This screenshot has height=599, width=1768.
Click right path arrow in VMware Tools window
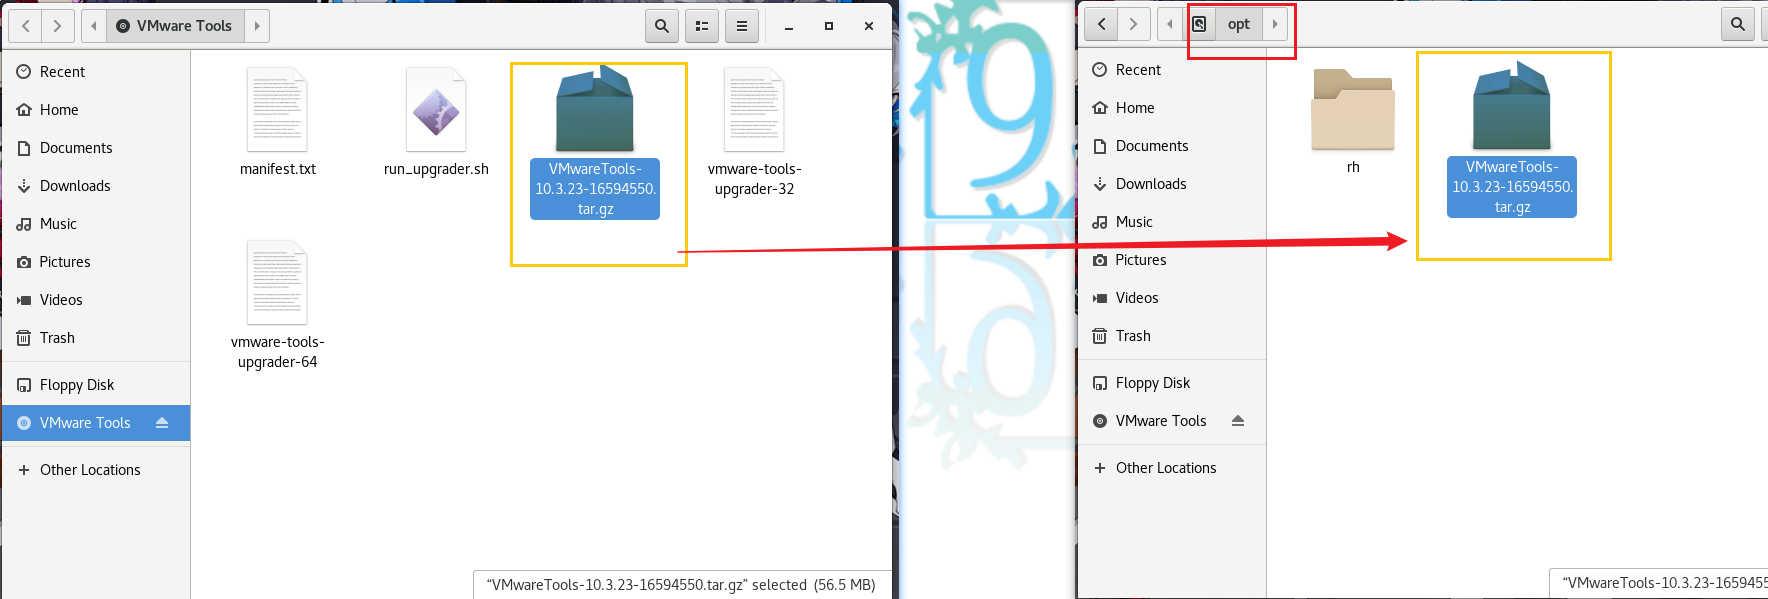coord(257,26)
